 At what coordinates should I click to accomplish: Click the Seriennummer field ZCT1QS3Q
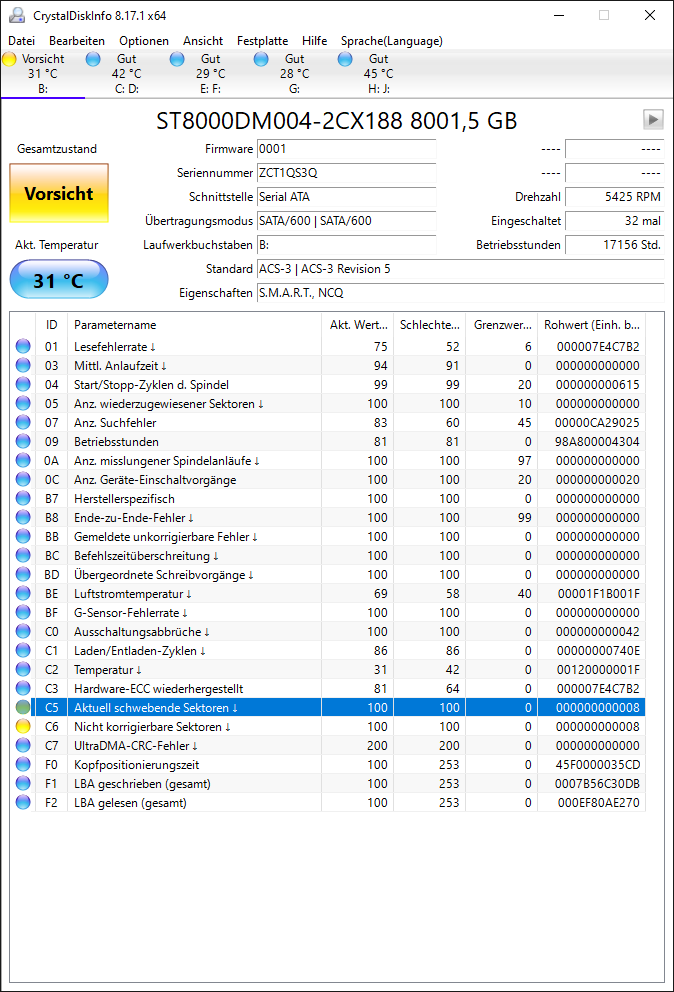(x=347, y=173)
